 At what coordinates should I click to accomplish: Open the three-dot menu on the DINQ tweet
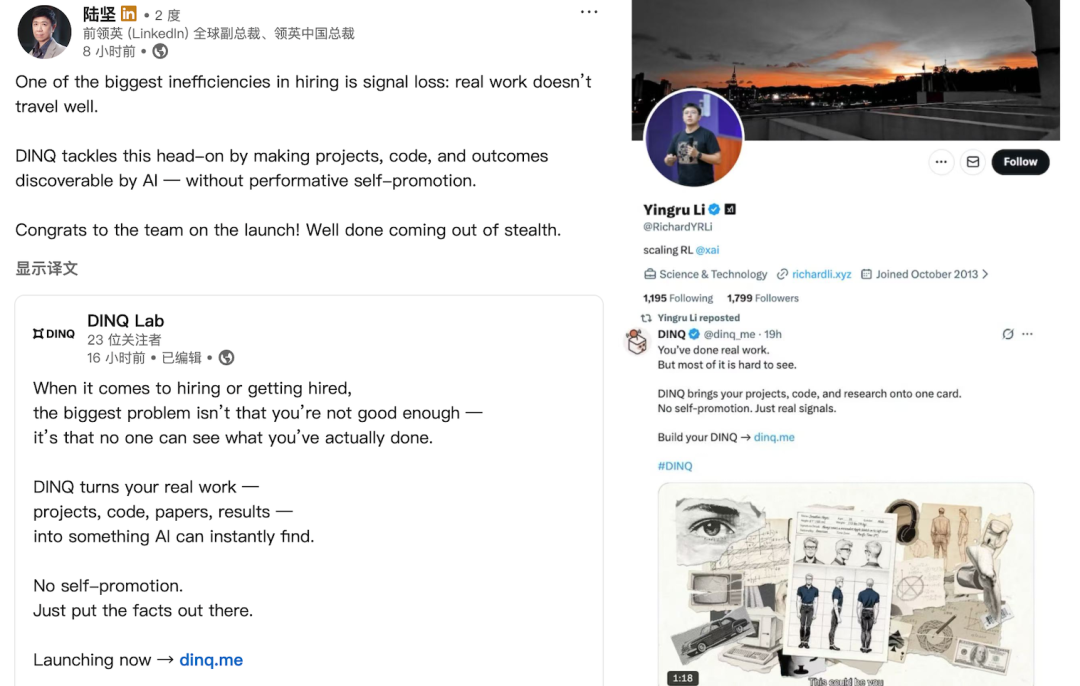click(x=1028, y=334)
